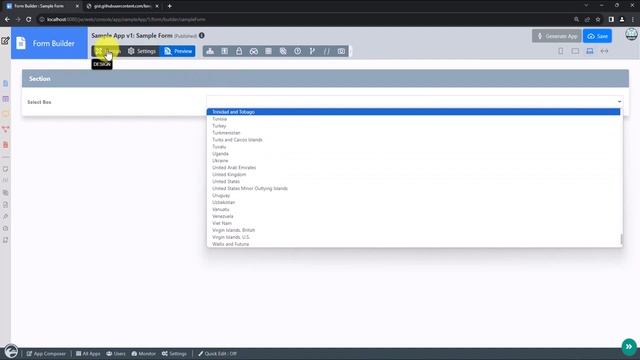Image resolution: width=640 pixels, height=360 pixels.
Task: Pick United States Minor Outlying Islands
Action: (413, 188)
